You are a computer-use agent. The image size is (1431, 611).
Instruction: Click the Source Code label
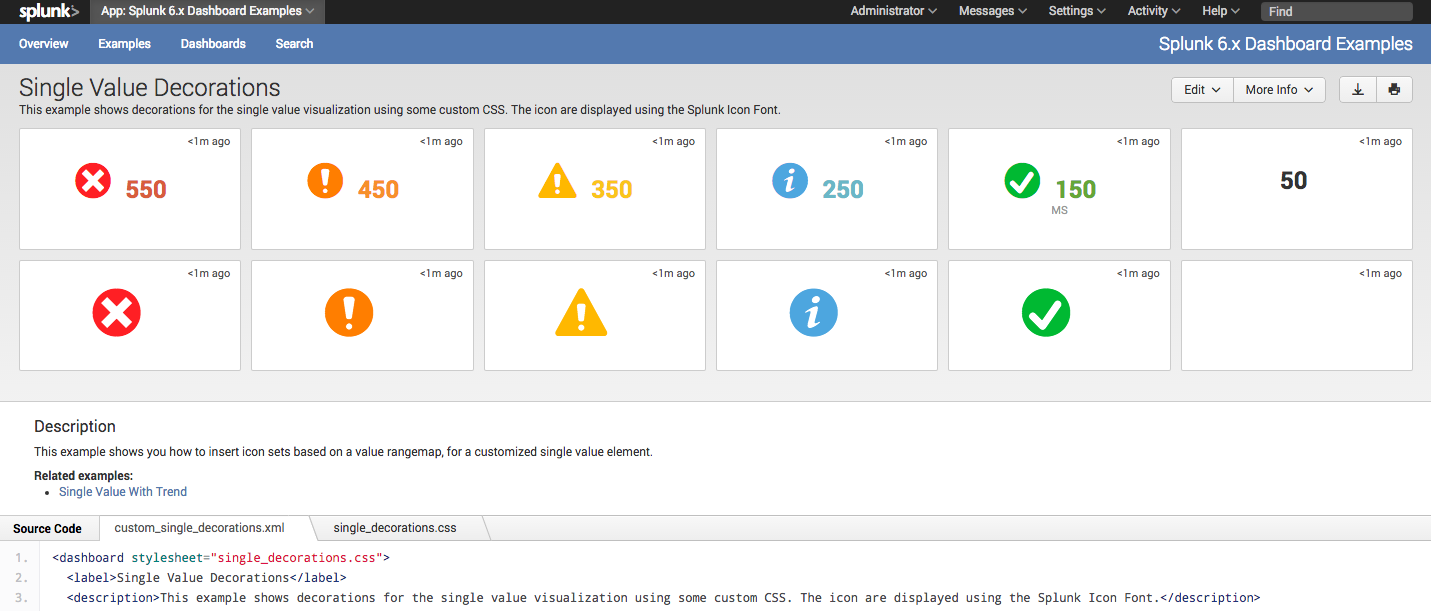(47, 529)
